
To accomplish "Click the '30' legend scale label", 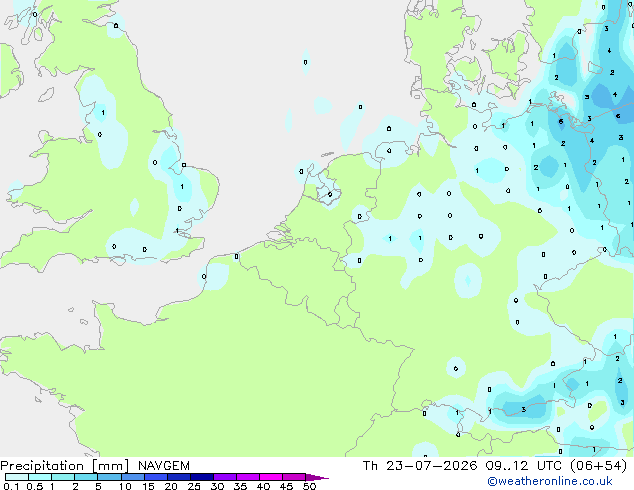I will (218, 486).
